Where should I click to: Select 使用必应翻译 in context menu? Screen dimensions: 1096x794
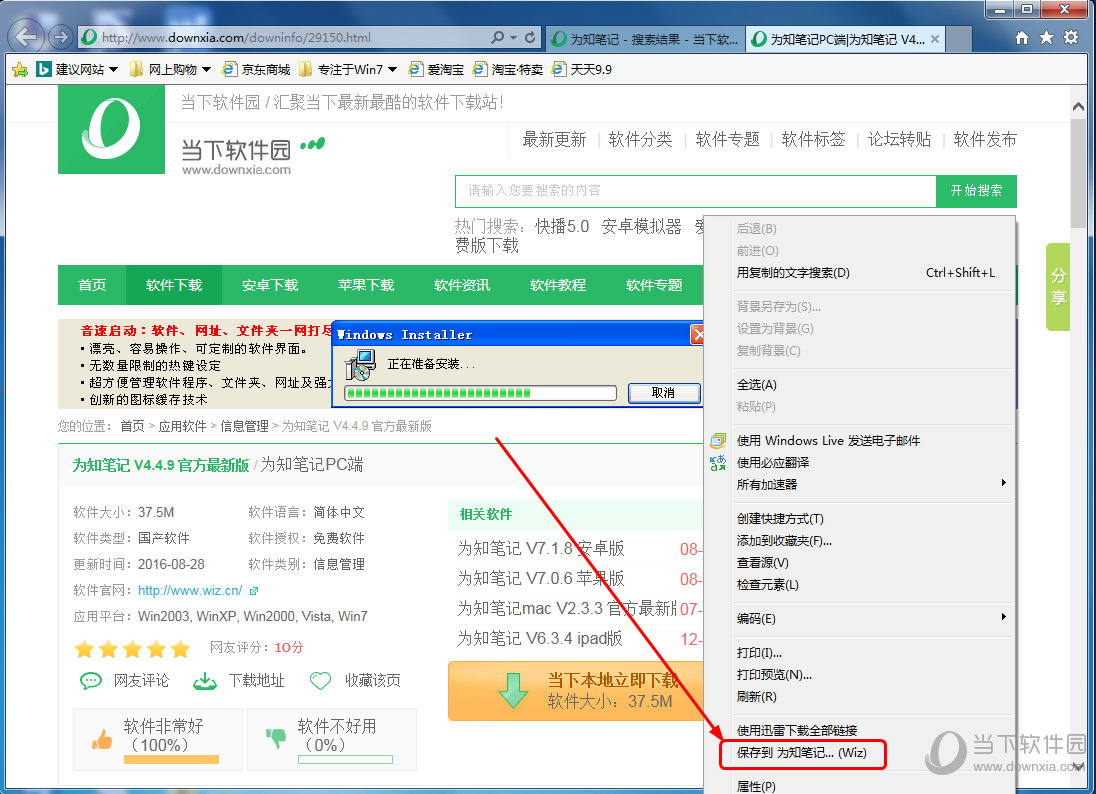click(872, 463)
